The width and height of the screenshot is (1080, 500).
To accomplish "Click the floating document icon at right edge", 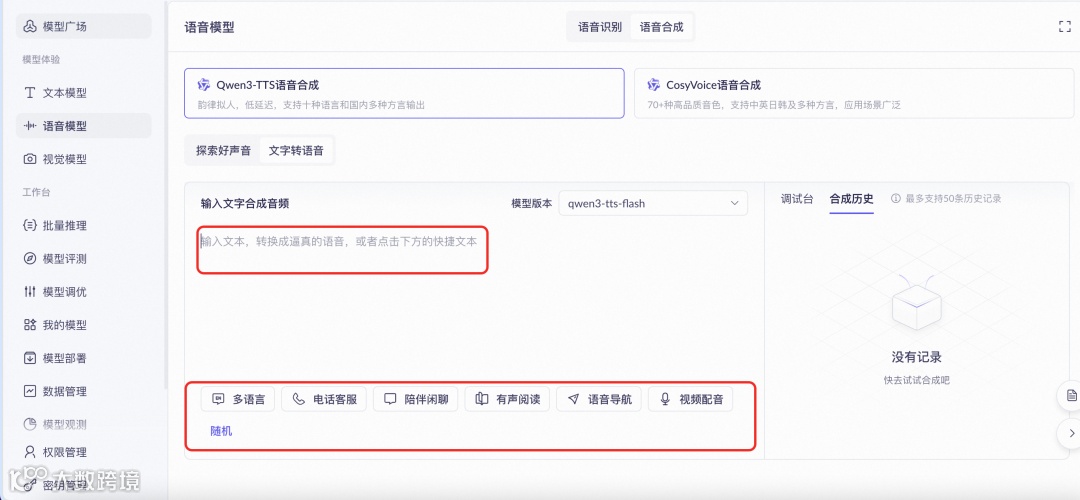I will [1070, 395].
